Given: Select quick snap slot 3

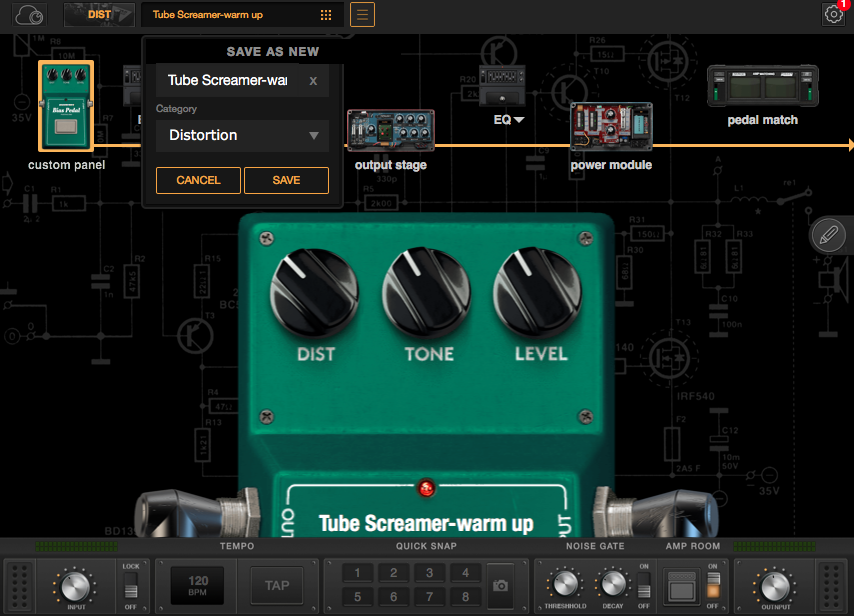Looking at the screenshot, I should tap(429, 573).
